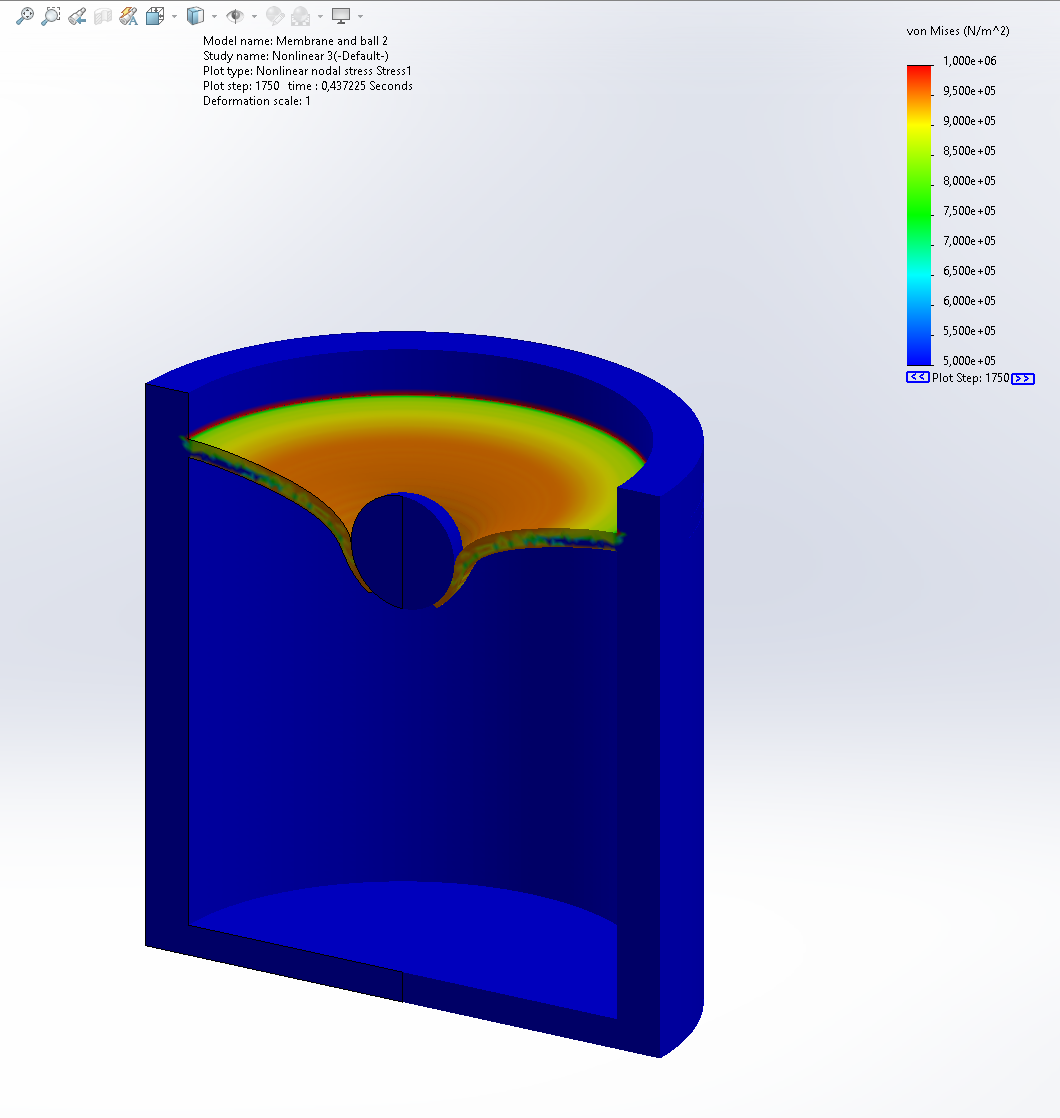
Task: Click the von Mises (N/m^2) legend title
Action: click(x=957, y=32)
